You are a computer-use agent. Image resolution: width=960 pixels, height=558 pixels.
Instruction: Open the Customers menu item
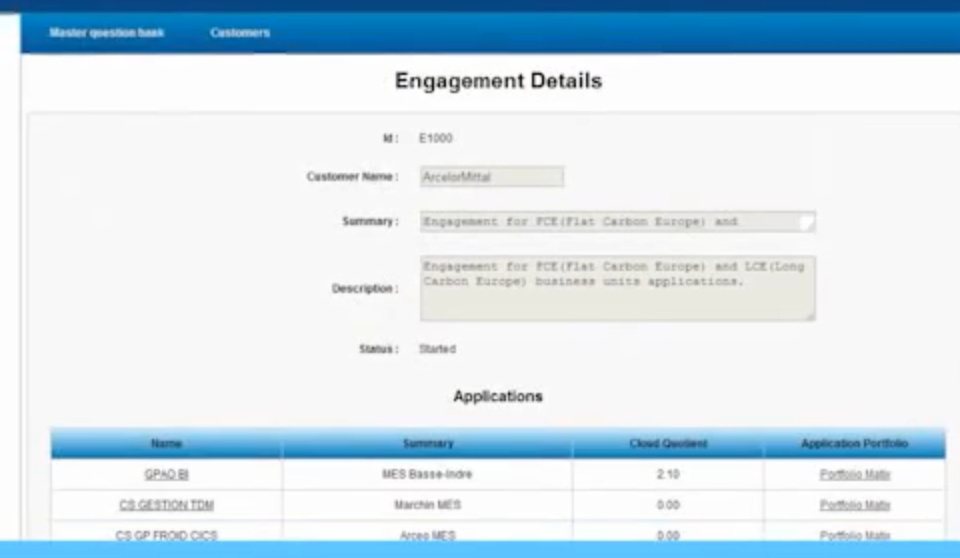[240, 33]
